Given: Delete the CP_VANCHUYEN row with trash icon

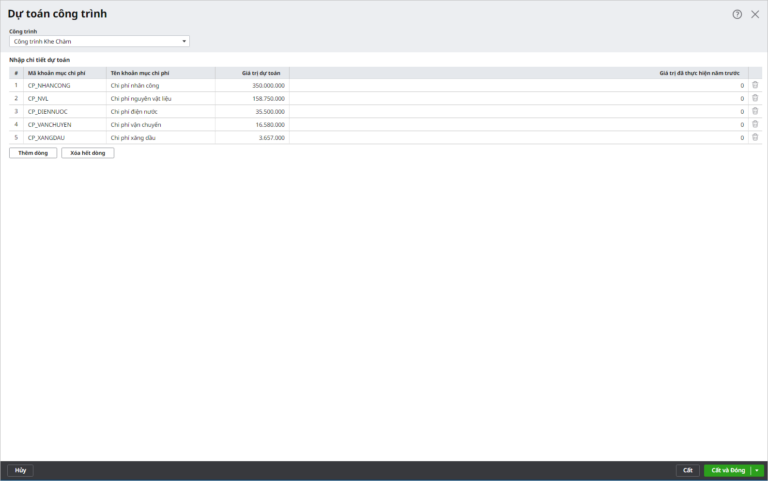Looking at the screenshot, I should [755, 124].
